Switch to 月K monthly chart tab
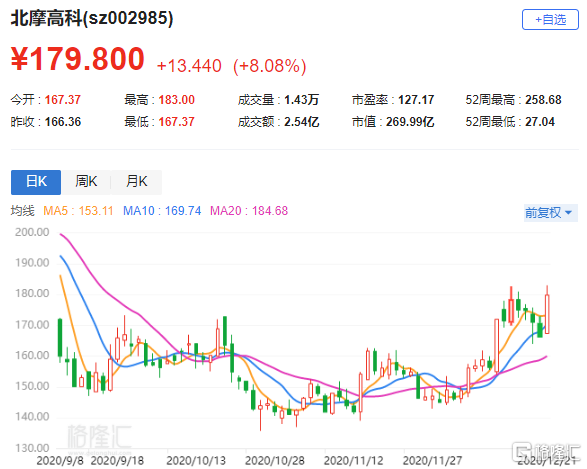The width and height of the screenshot is (587, 469). 137,182
